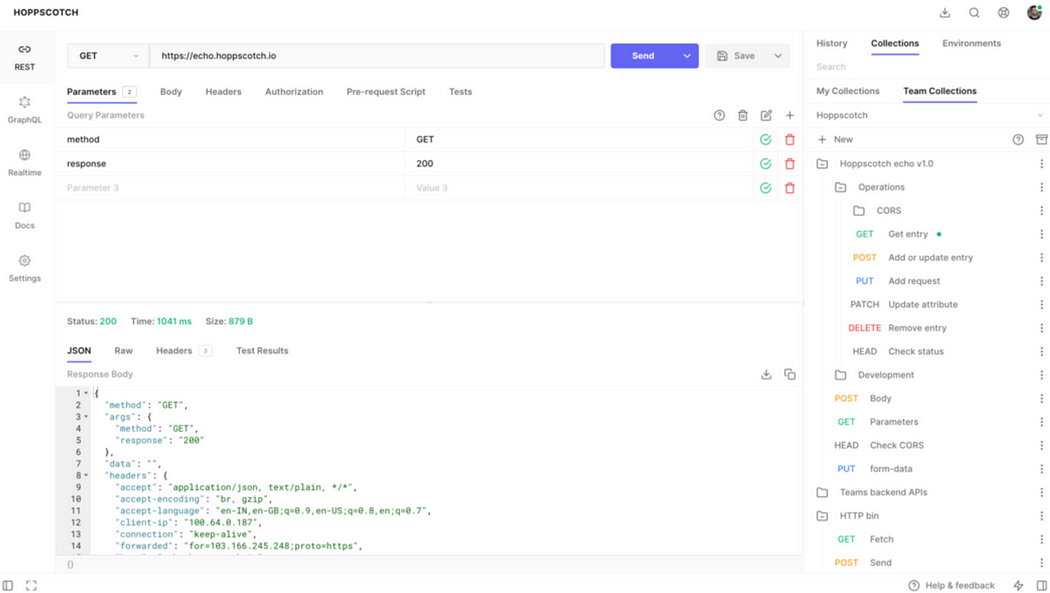Screen dimensions: 1050x593
Task: Open Settings from the sidebar
Action: (25, 269)
